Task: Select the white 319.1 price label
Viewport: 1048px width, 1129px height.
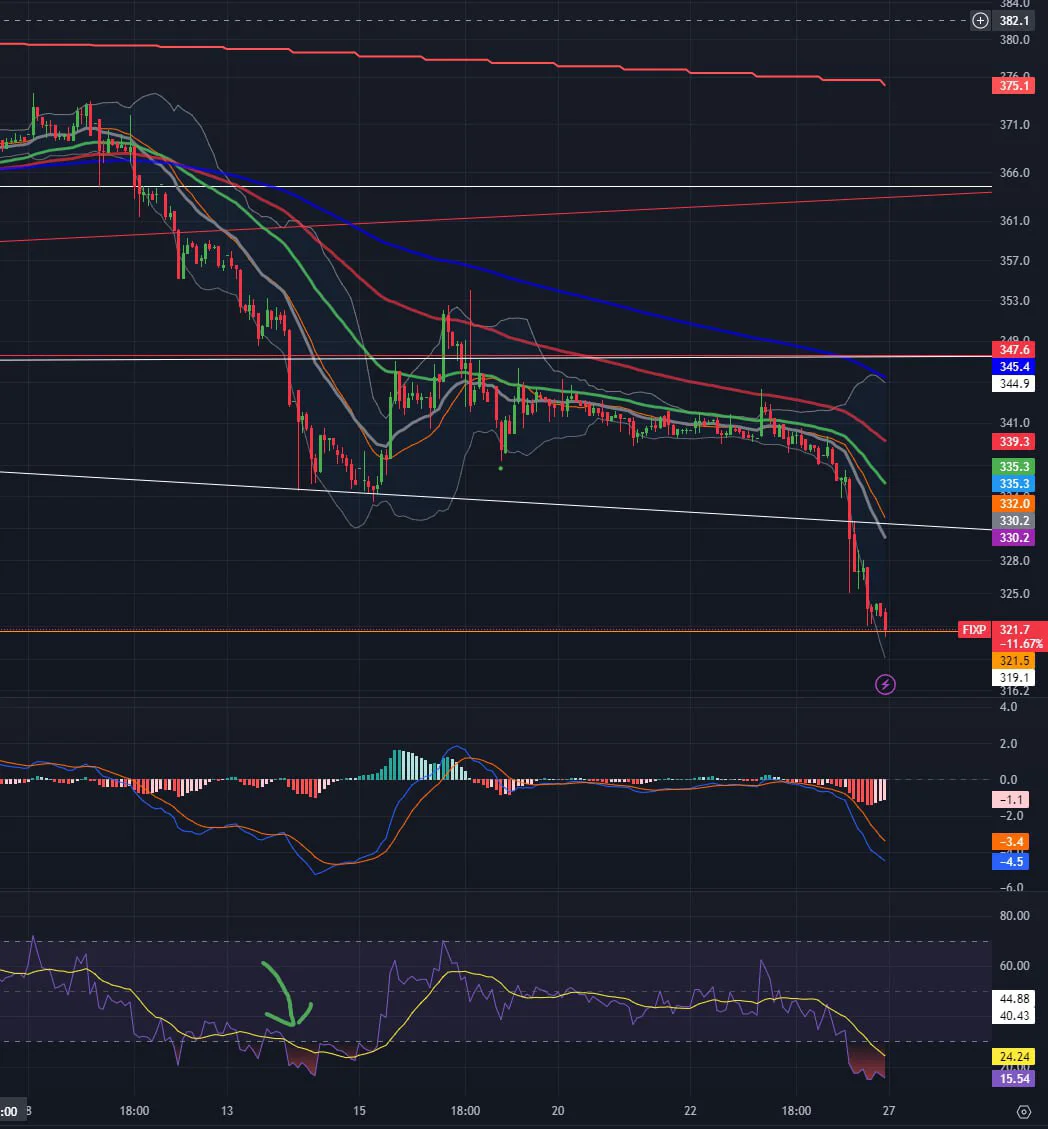Action: pyautogui.click(x=1013, y=678)
